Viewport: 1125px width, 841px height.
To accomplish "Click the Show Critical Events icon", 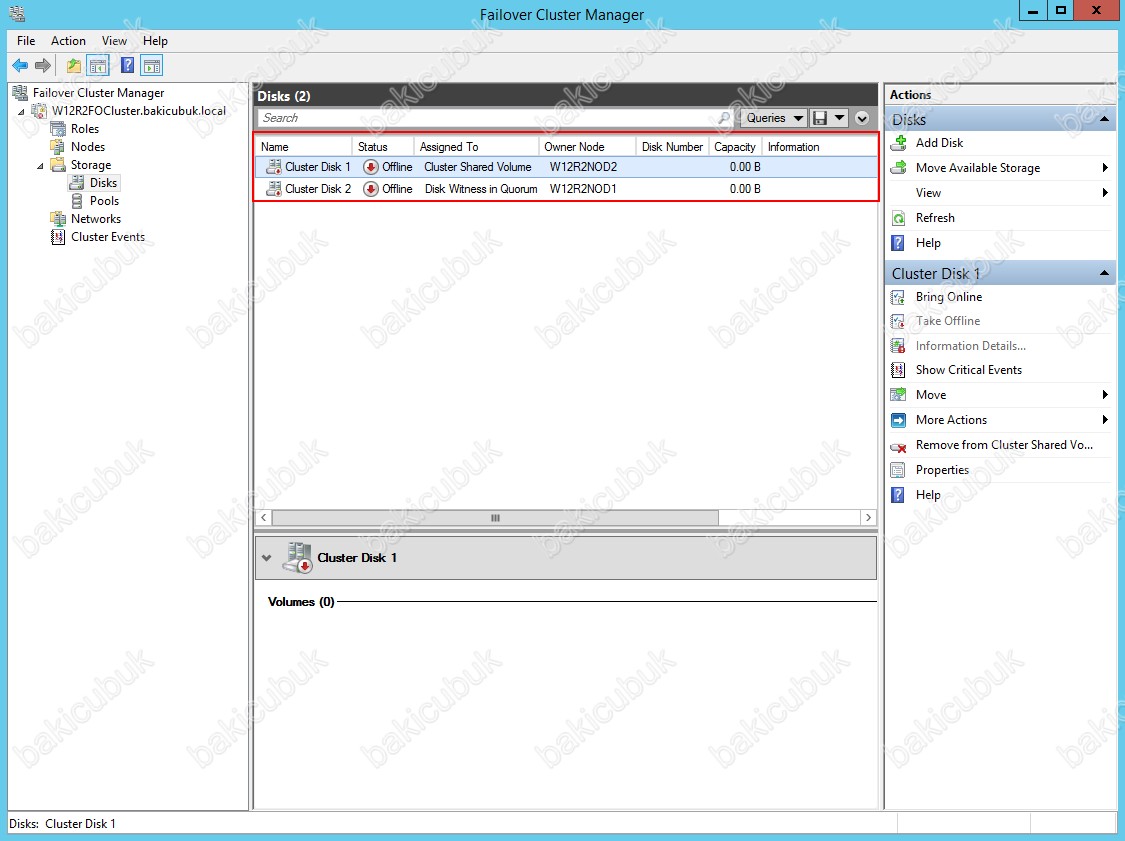I will click(x=898, y=370).
